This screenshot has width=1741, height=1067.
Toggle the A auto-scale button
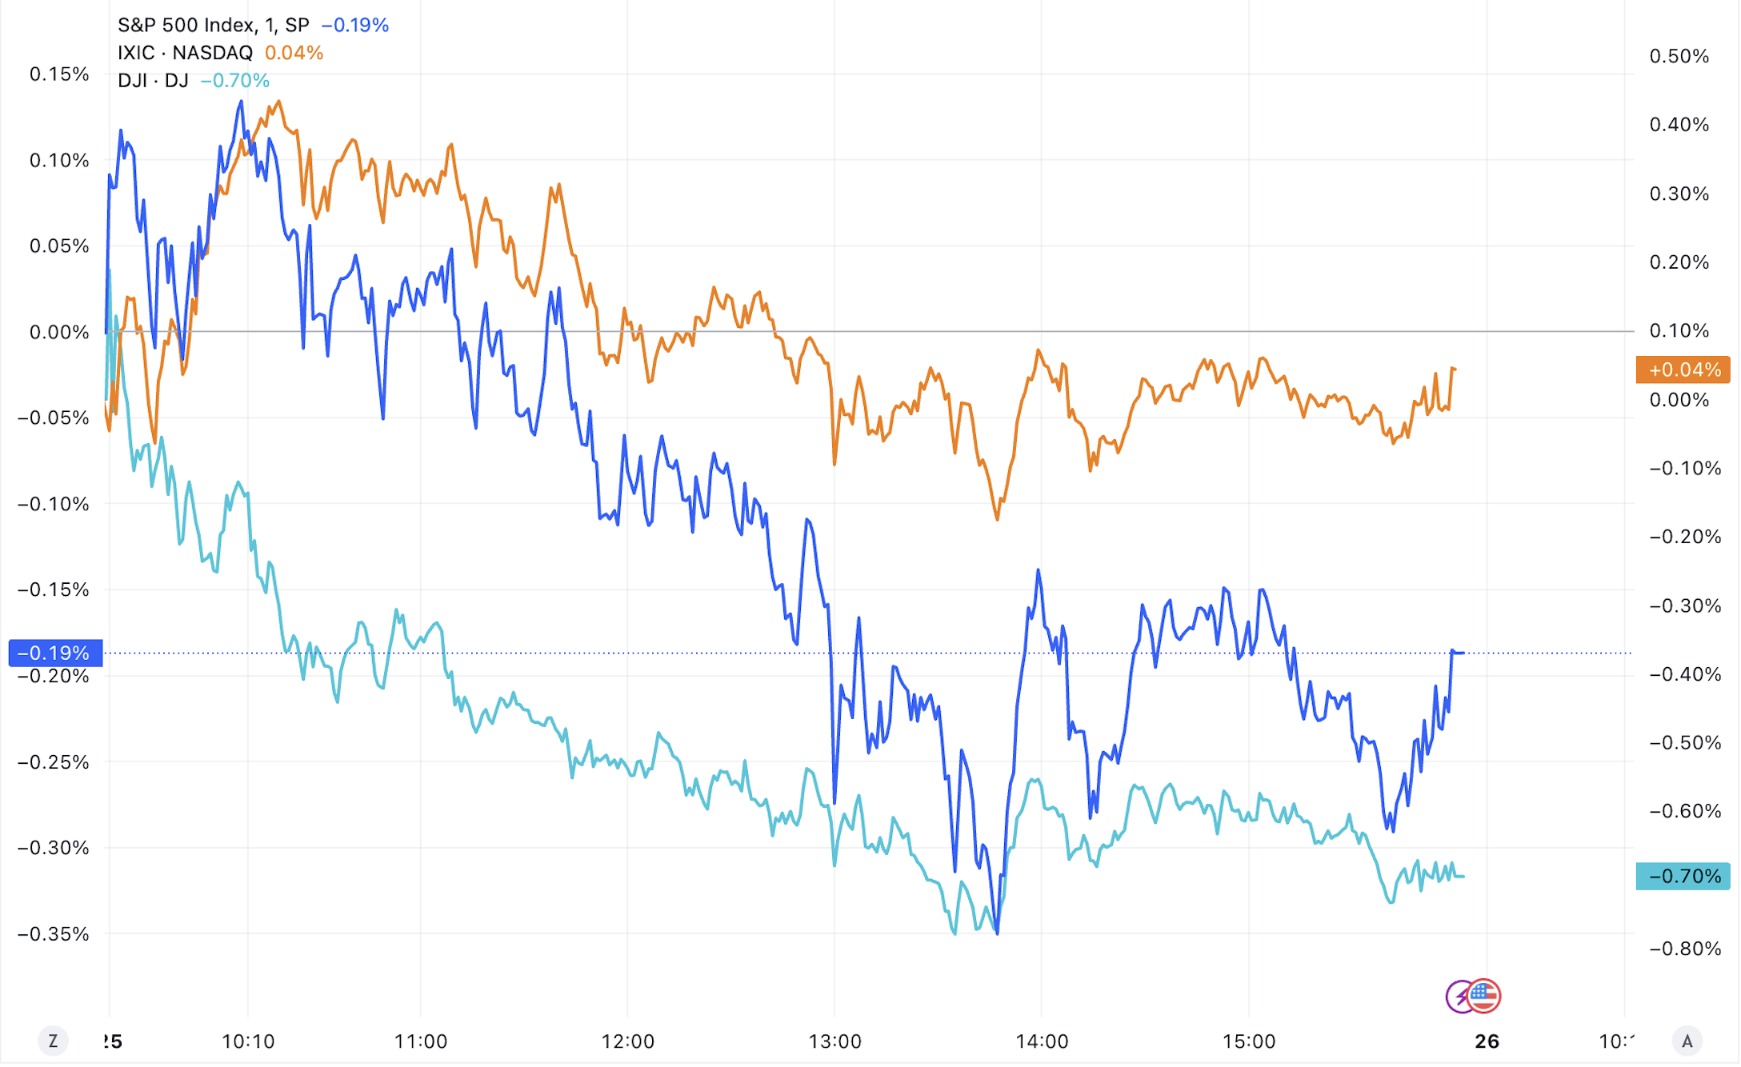tap(1687, 1041)
